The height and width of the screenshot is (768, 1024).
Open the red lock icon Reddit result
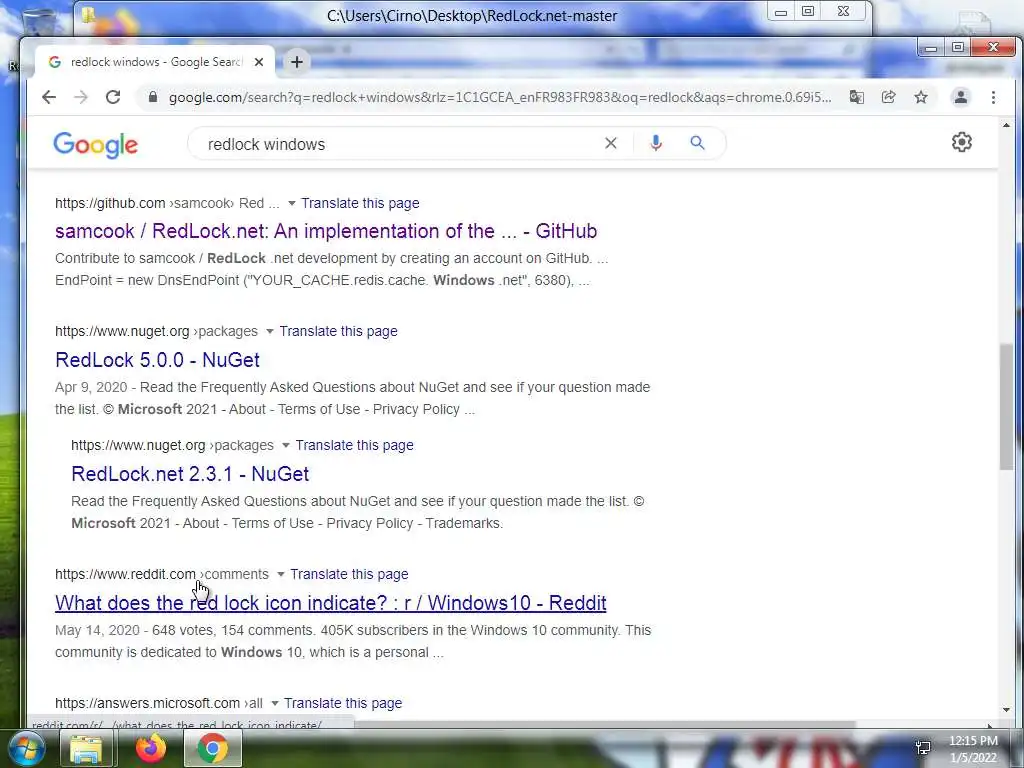(330, 603)
